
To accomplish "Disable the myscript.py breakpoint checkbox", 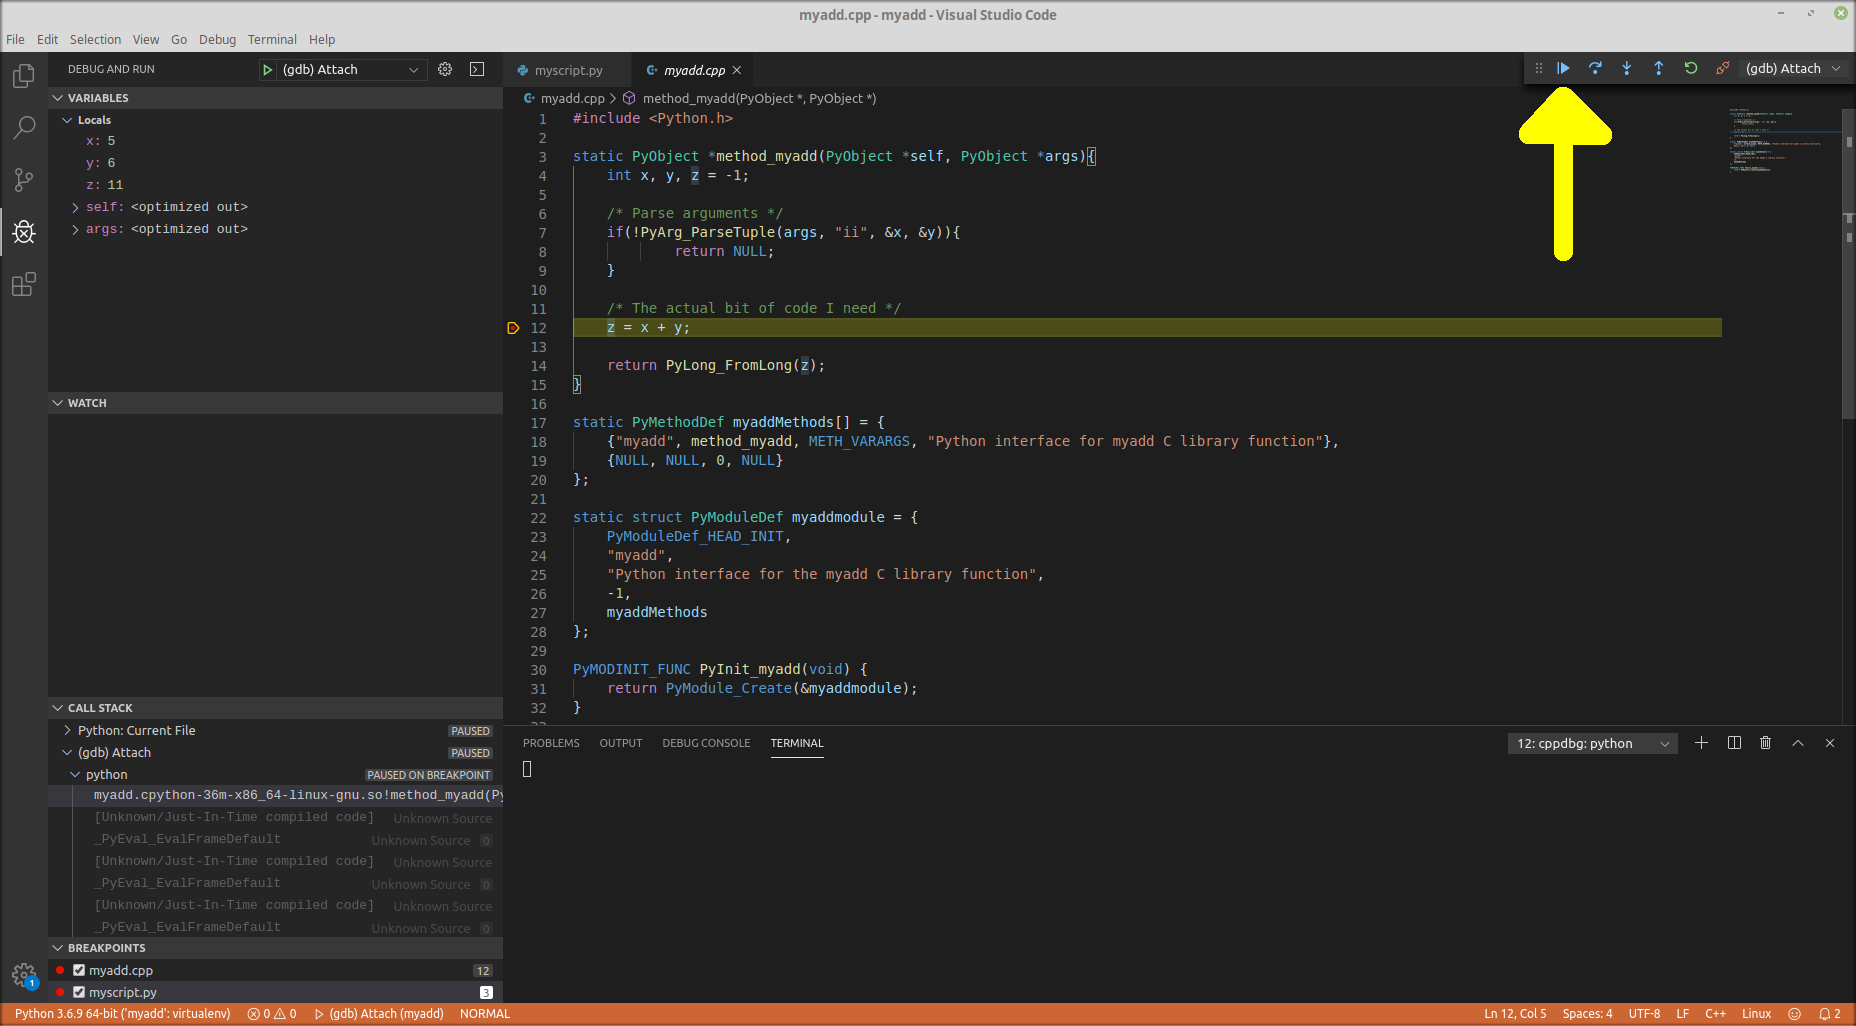I will [79, 992].
